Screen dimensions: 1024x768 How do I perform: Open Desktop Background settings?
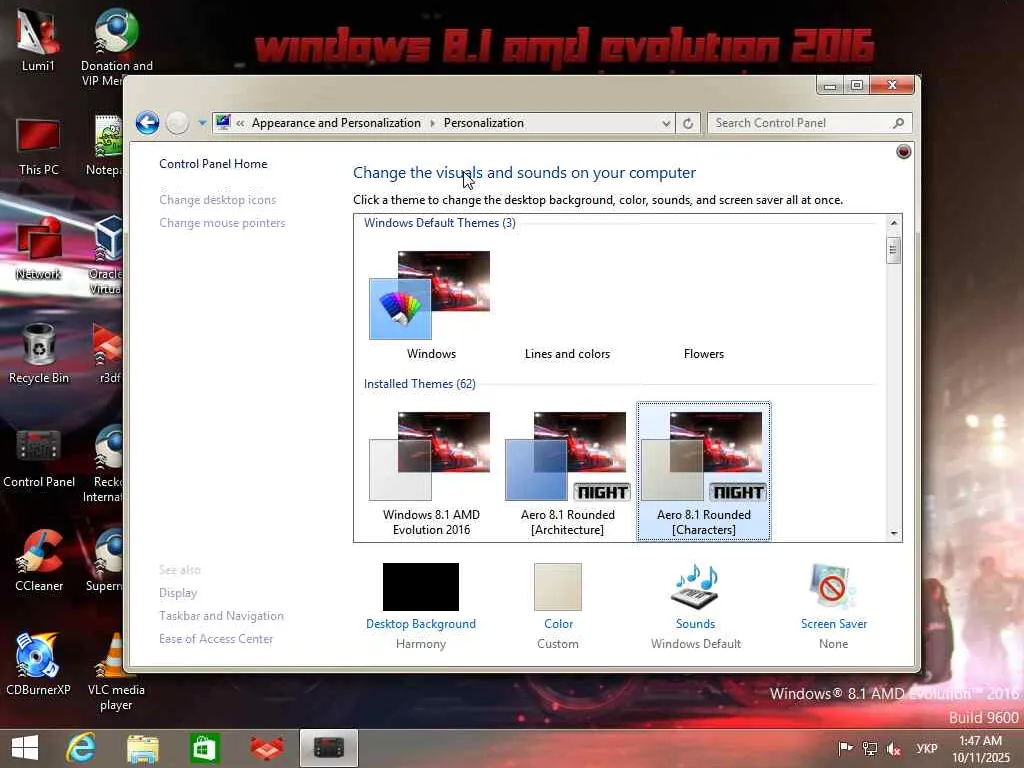coord(421,587)
